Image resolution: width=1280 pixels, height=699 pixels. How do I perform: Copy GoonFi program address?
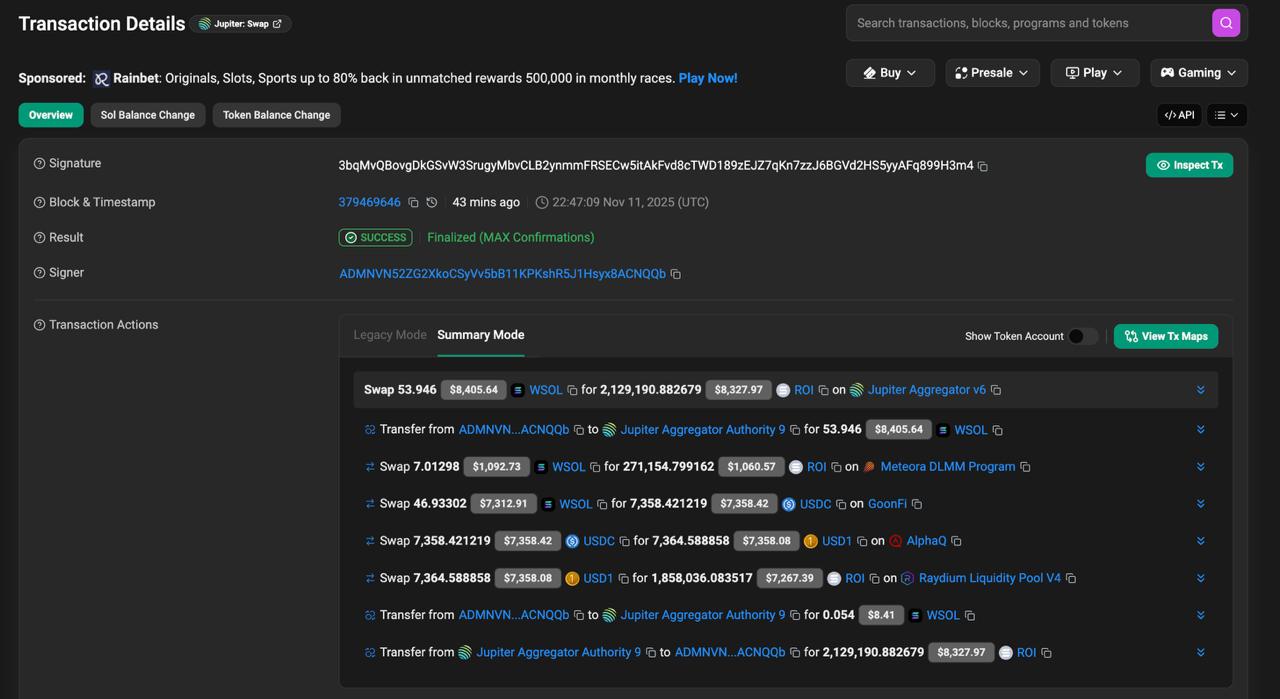917,504
